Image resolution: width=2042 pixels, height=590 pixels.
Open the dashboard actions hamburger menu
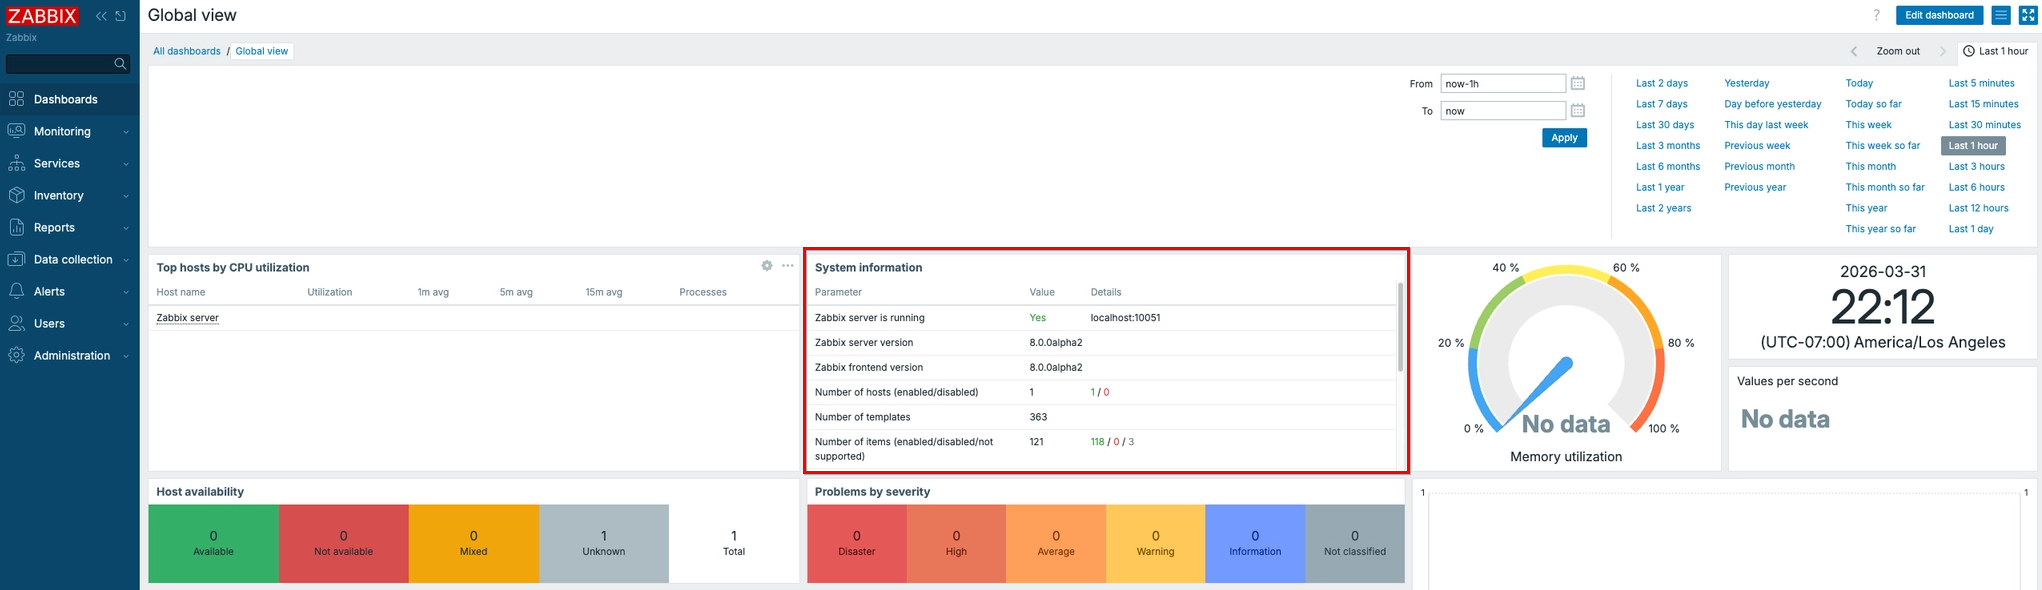[2001, 15]
